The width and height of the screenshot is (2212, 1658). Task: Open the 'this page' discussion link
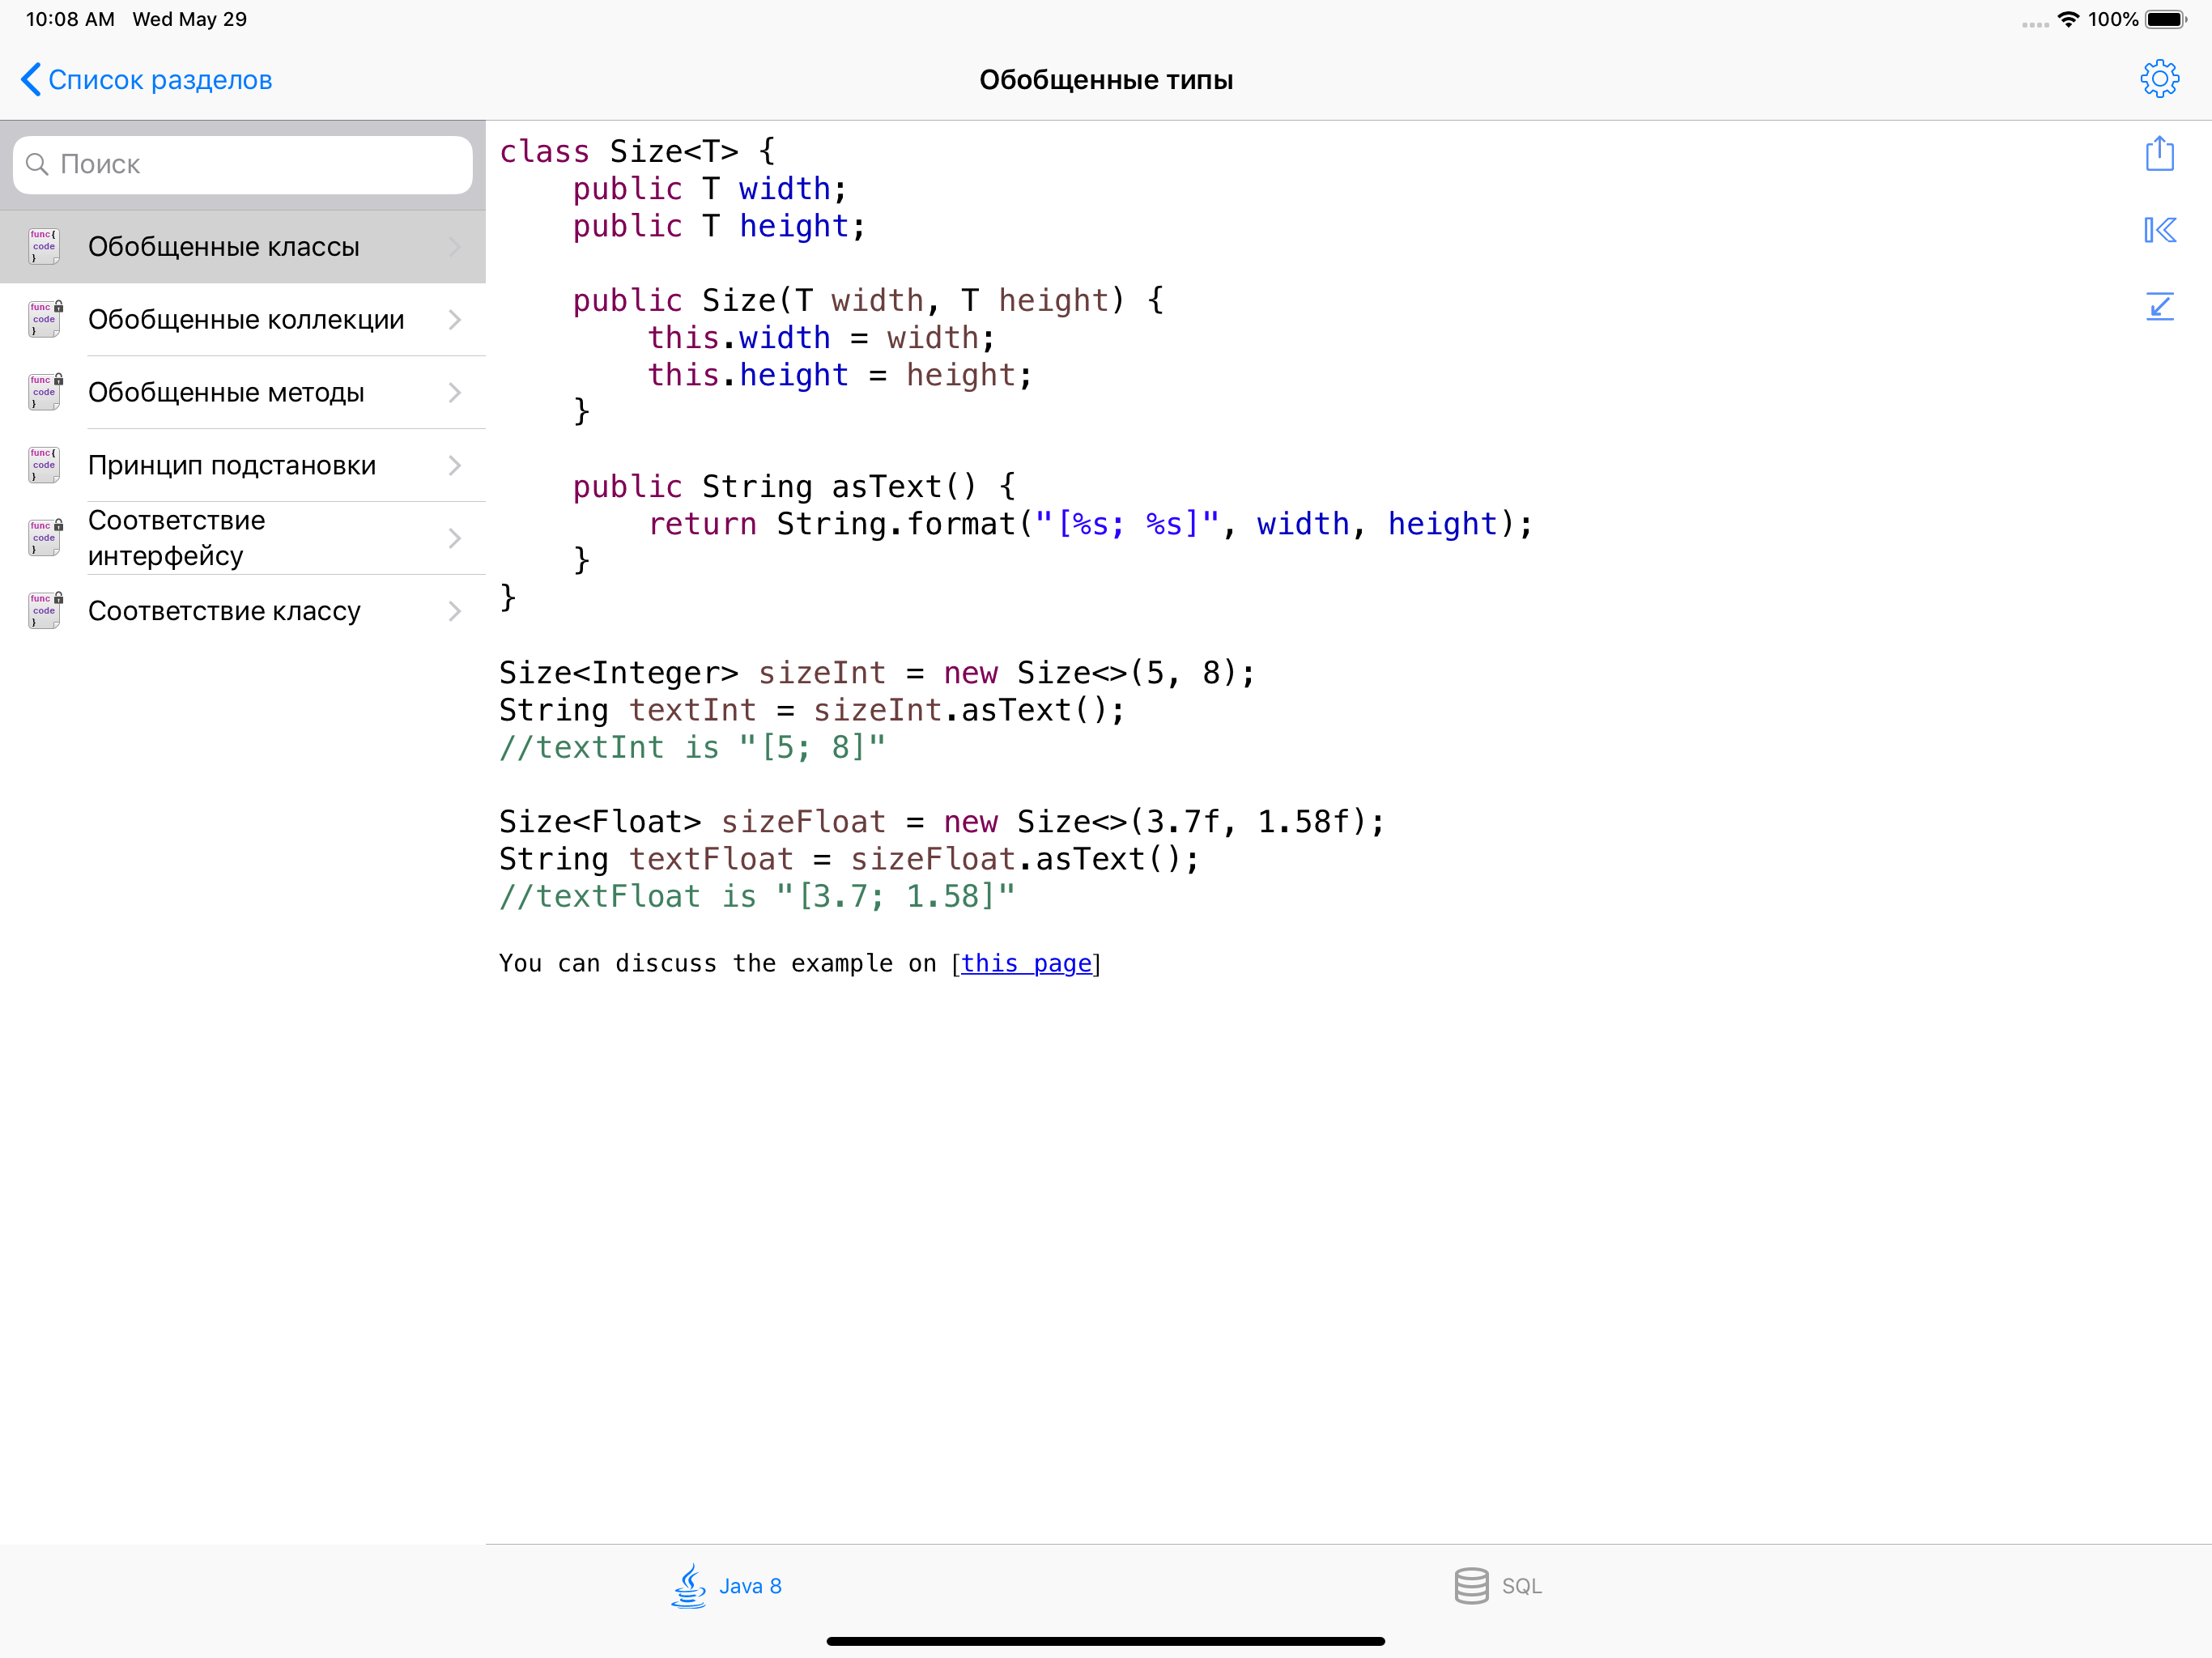(1025, 963)
